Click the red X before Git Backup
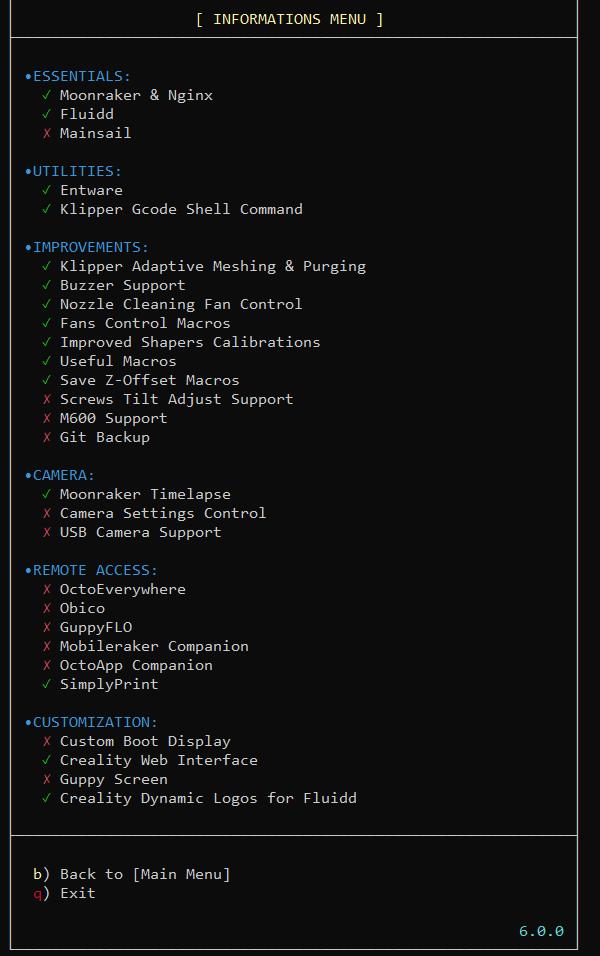The width and height of the screenshot is (600, 956). coord(47,437)
